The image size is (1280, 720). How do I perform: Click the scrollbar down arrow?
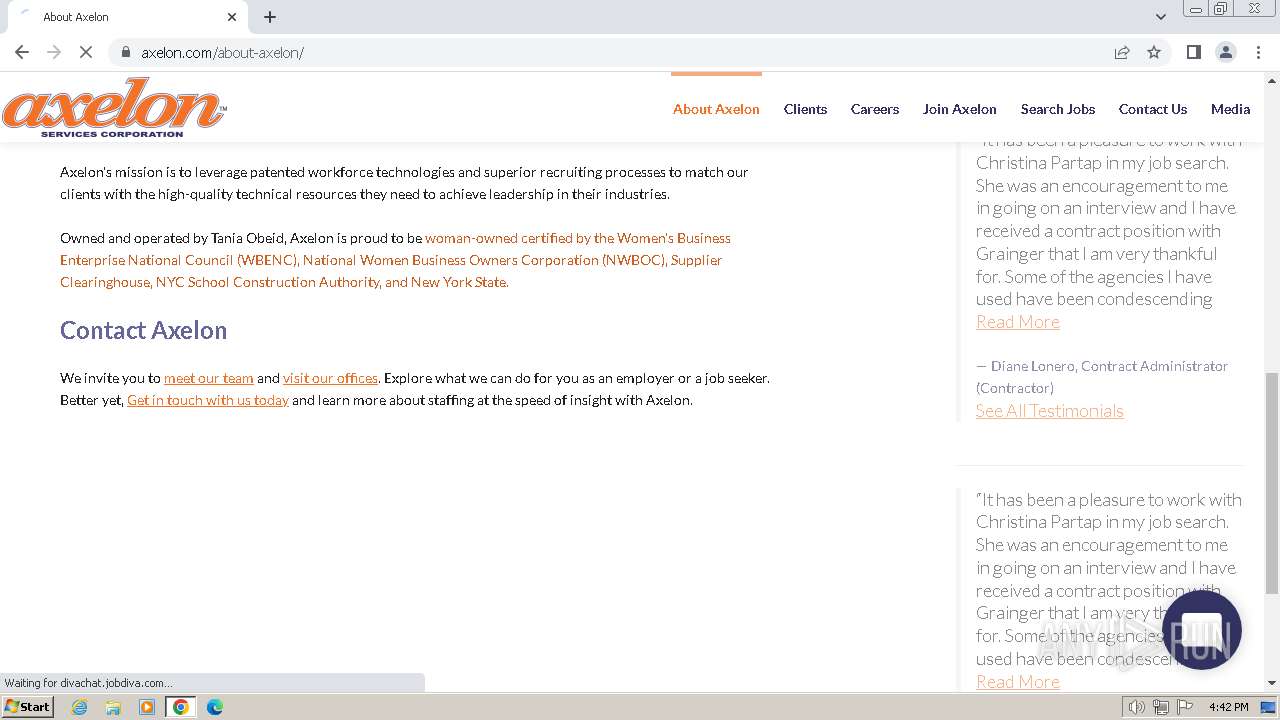click(x=1272, y=683)
